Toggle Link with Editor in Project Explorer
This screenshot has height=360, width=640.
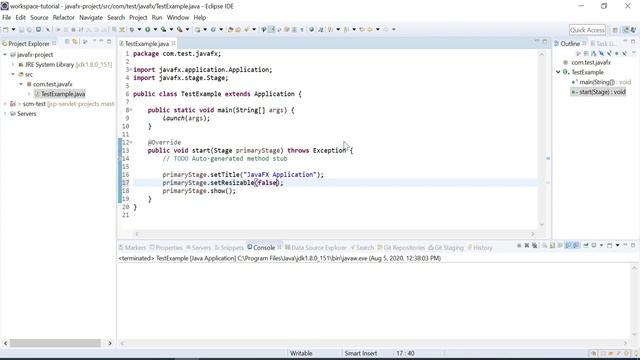coord(75,42)
